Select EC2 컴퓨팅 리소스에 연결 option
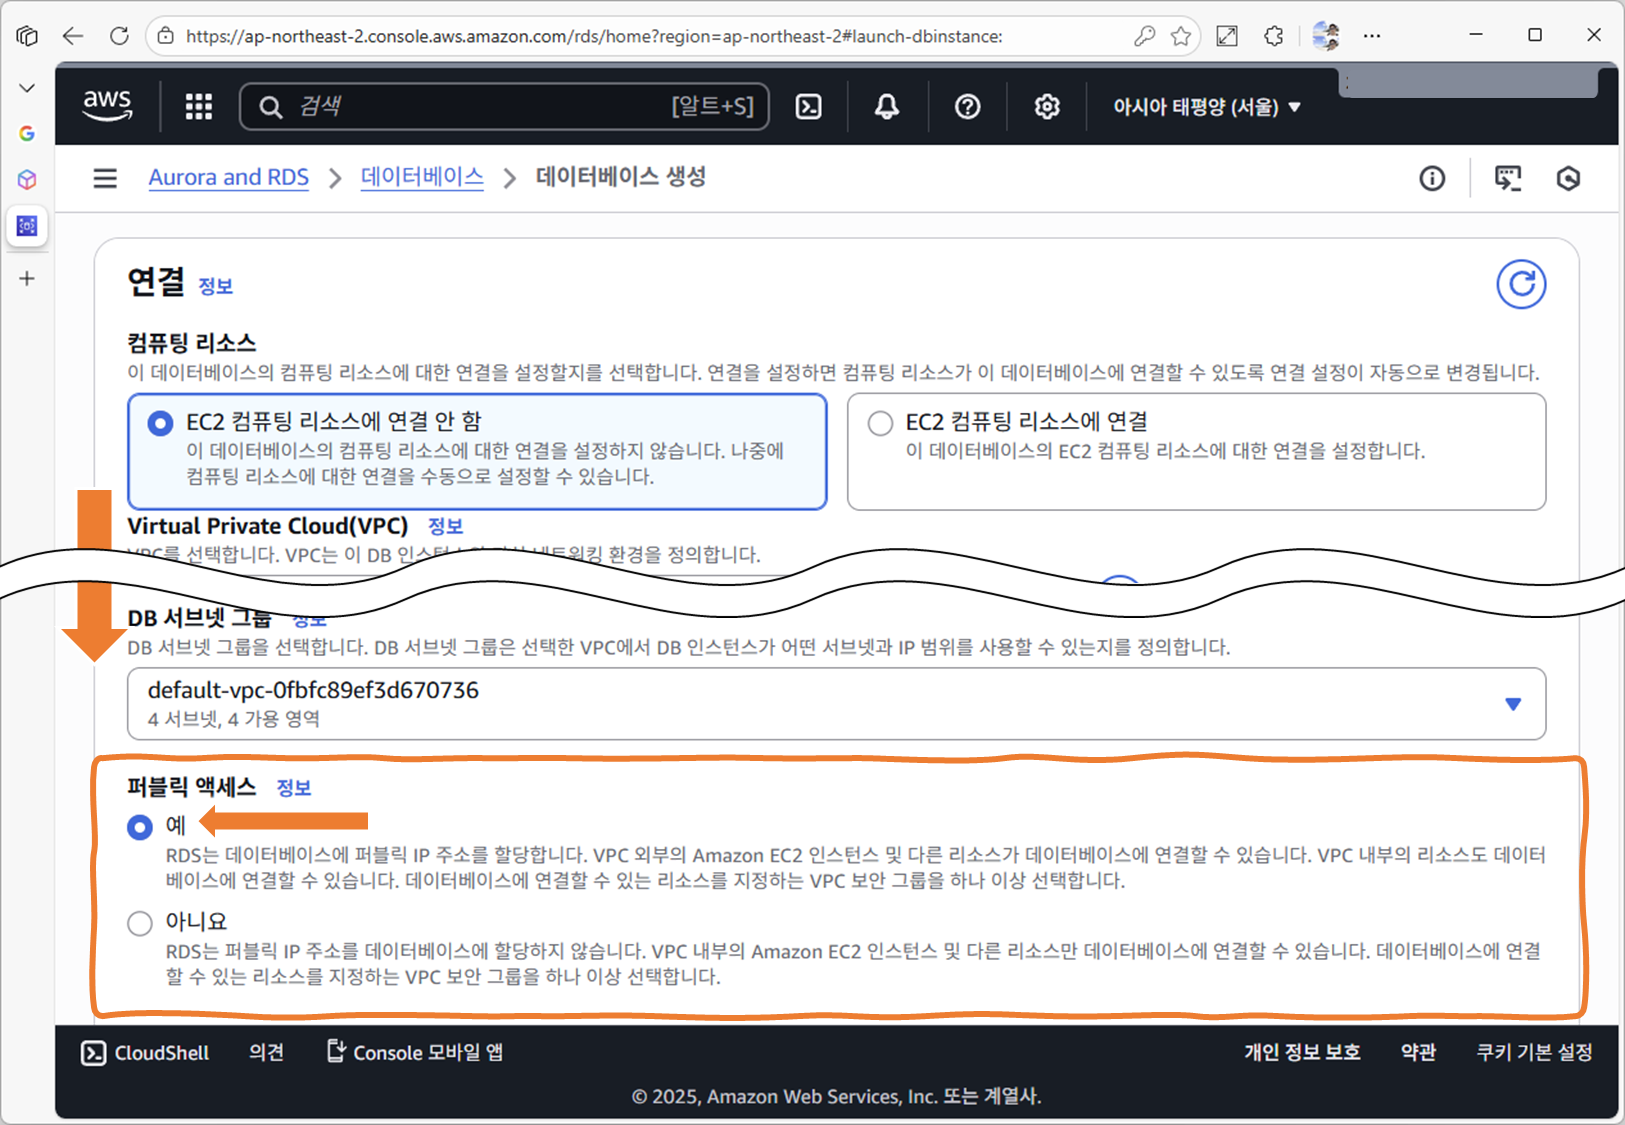This screenshot has width=1625, height=1125. (x=1196, y=451)
